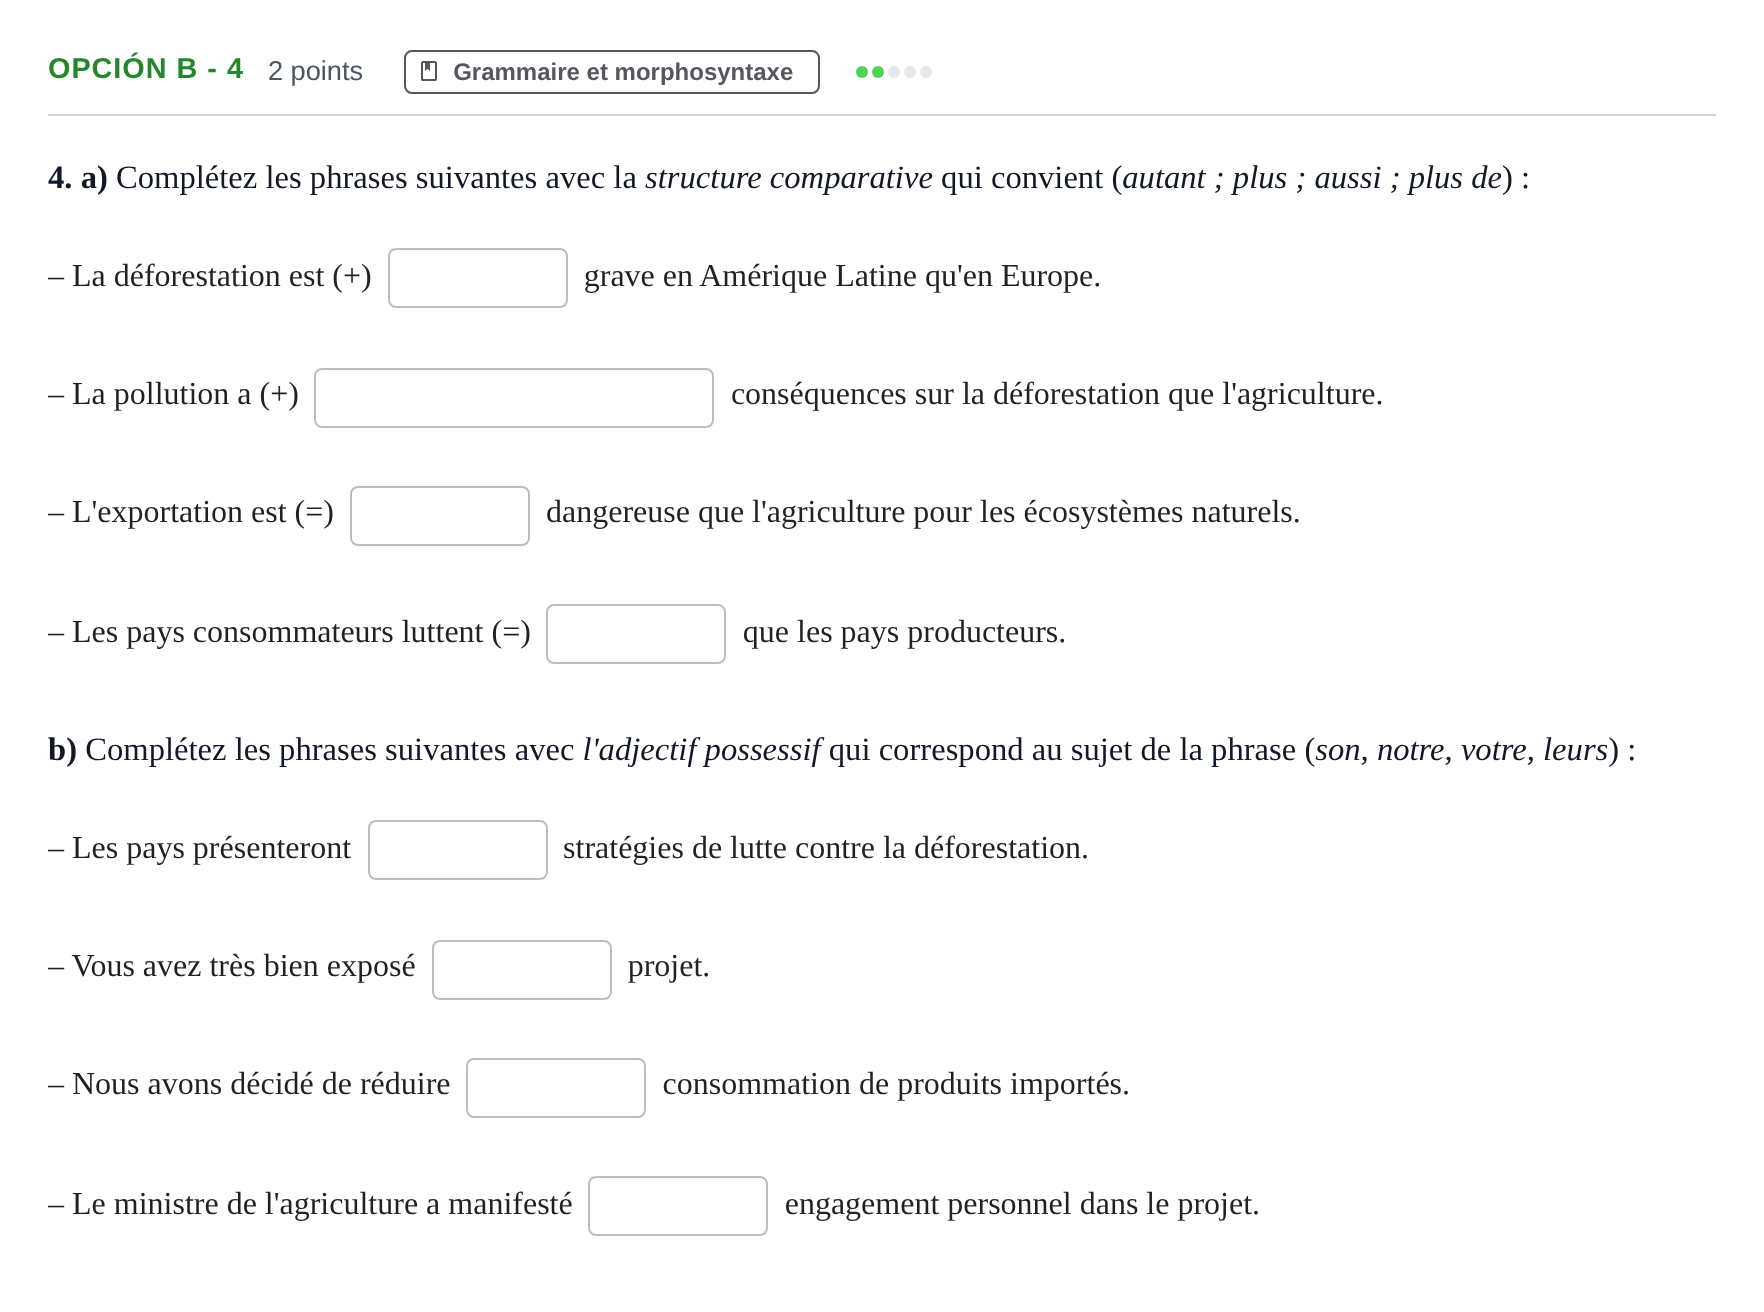Click the italic 'structure comparative' text

[x=788, y=178]
